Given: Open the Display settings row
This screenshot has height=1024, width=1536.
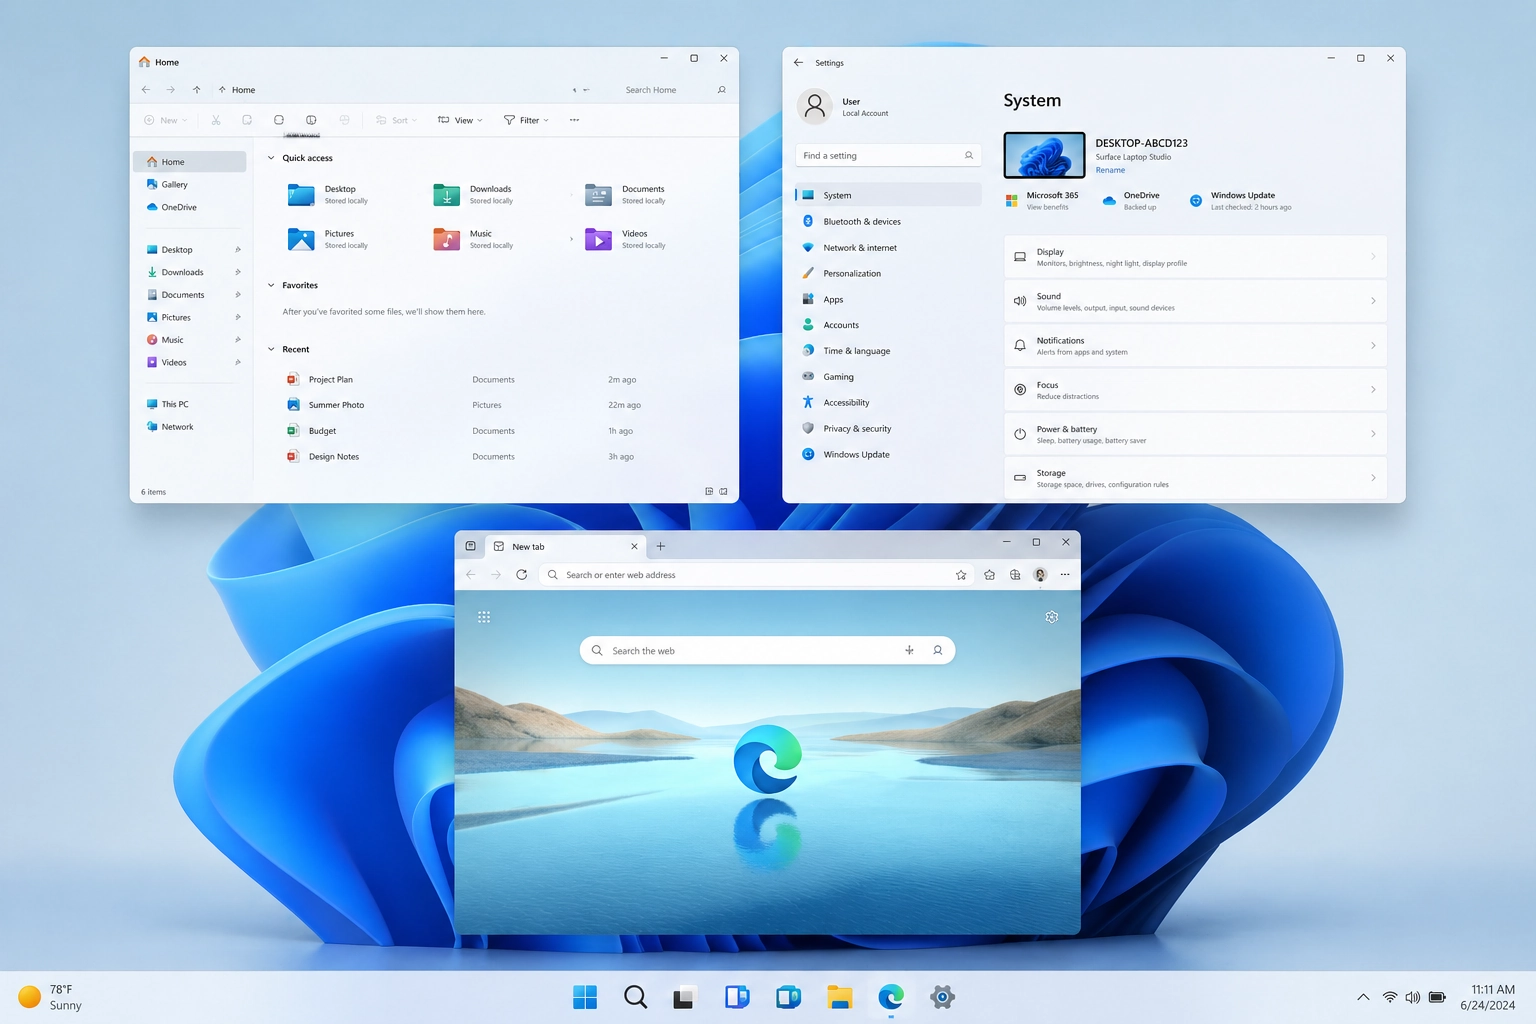Looking at the screenshot, I should pos(1195,257).
